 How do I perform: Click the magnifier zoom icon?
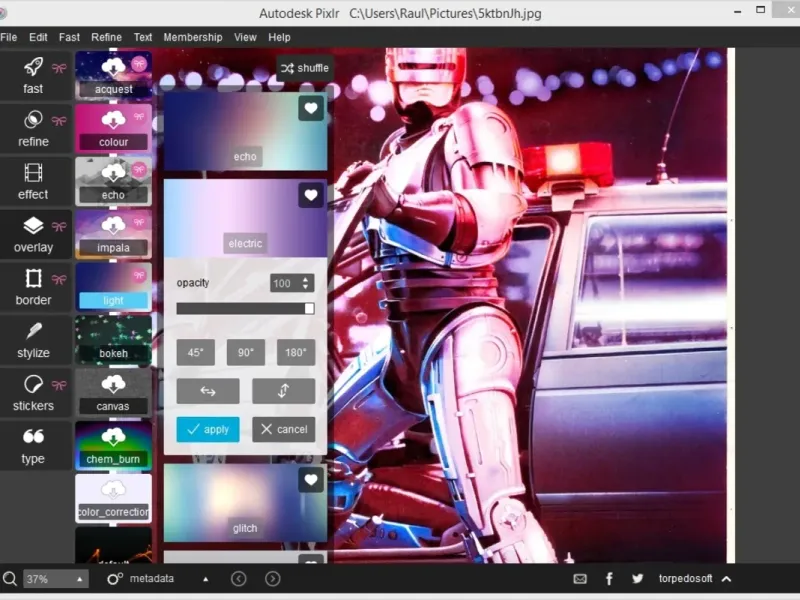coord(10,579)
